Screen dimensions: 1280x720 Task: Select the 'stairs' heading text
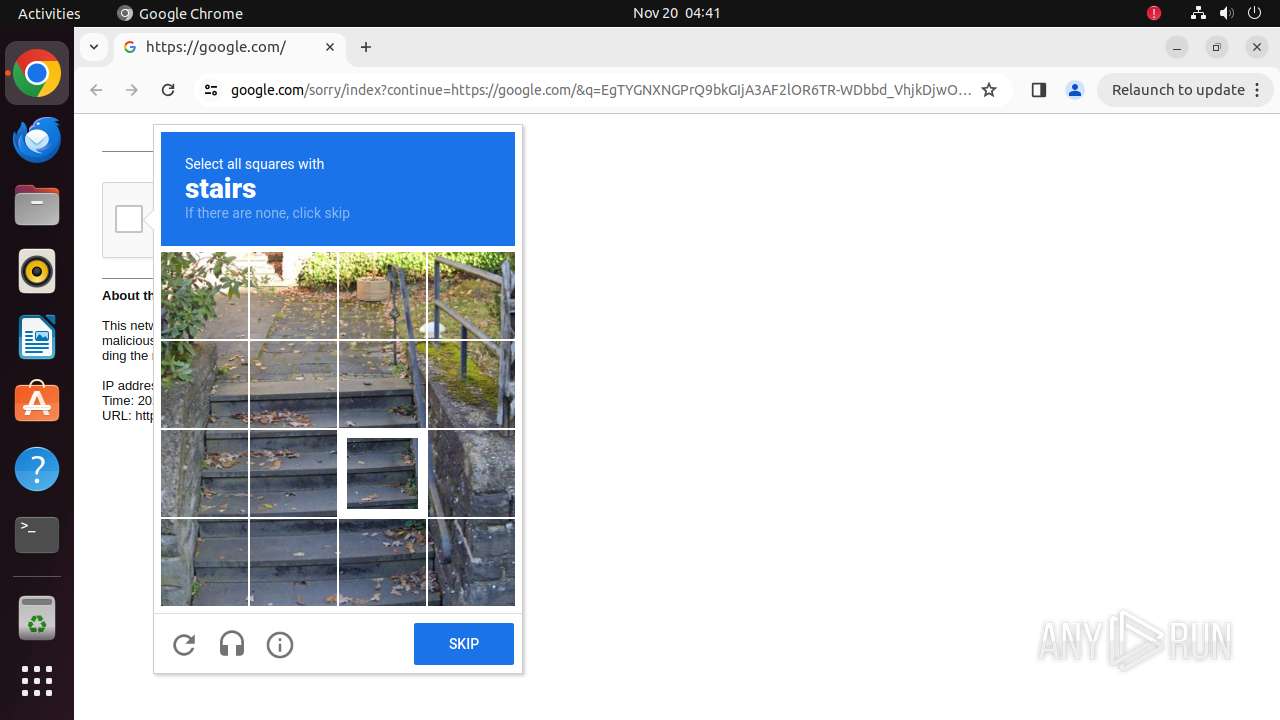[x=220, y=188]
